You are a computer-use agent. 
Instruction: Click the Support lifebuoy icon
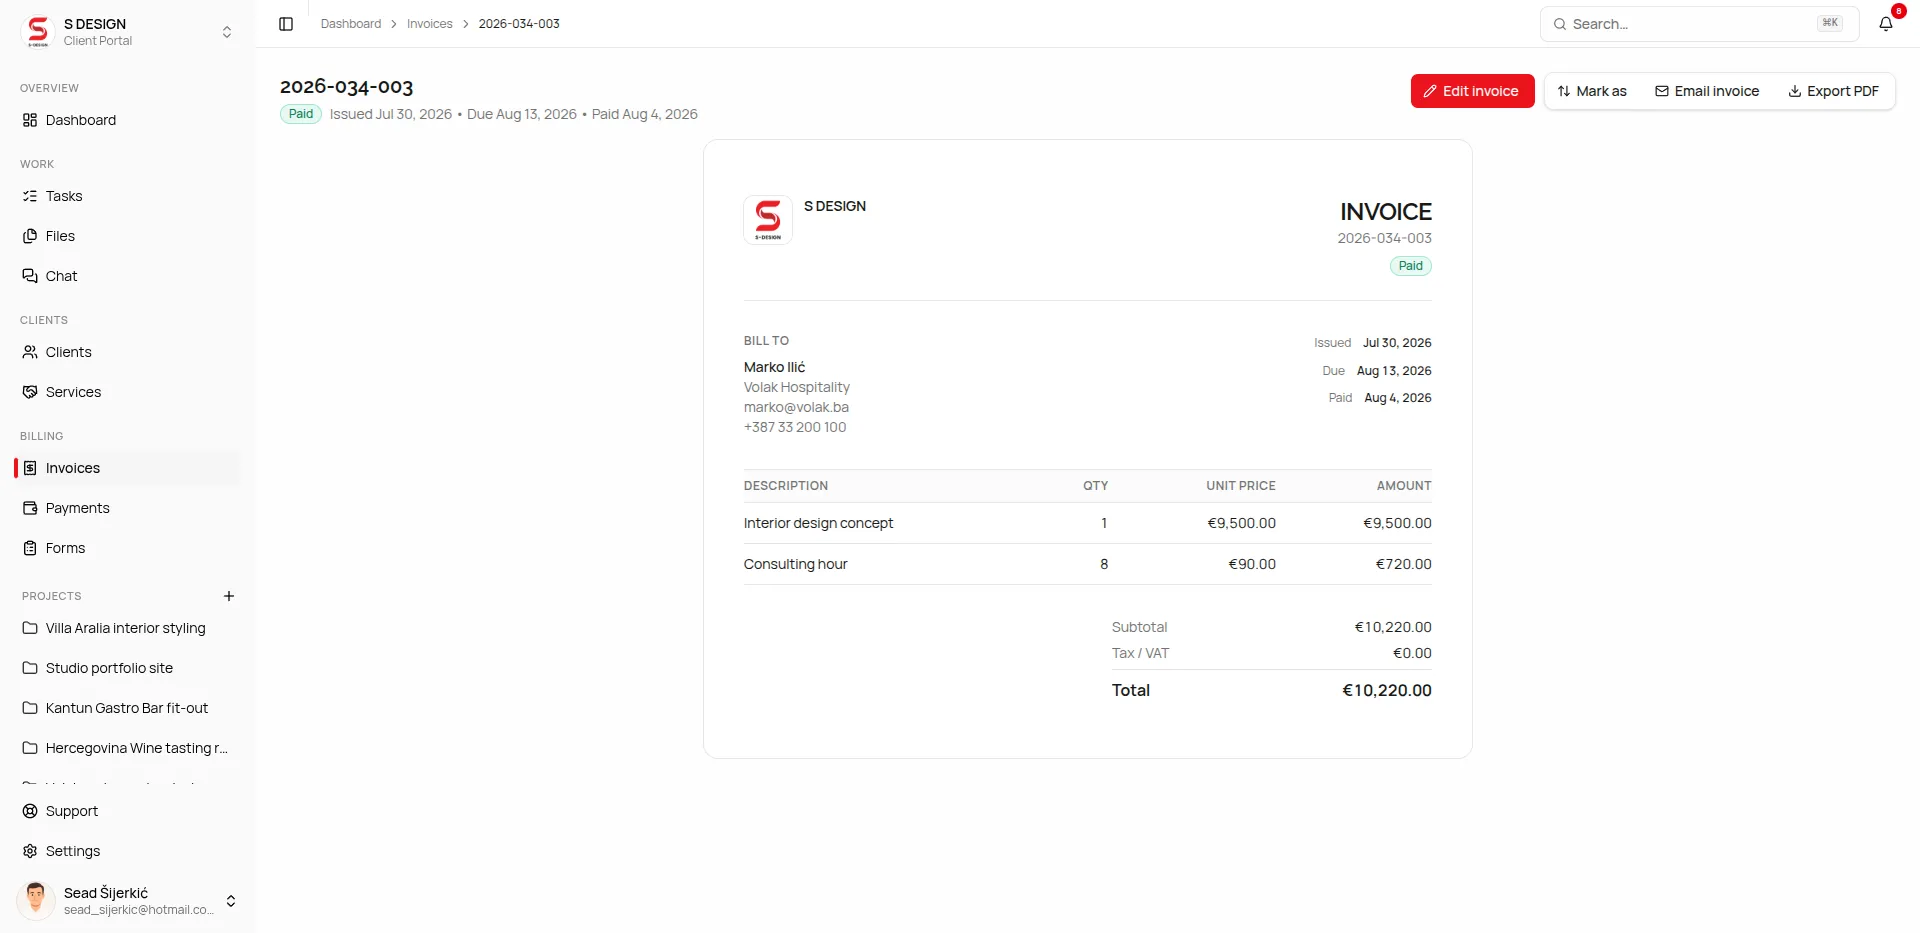click(x=30, y=811)
